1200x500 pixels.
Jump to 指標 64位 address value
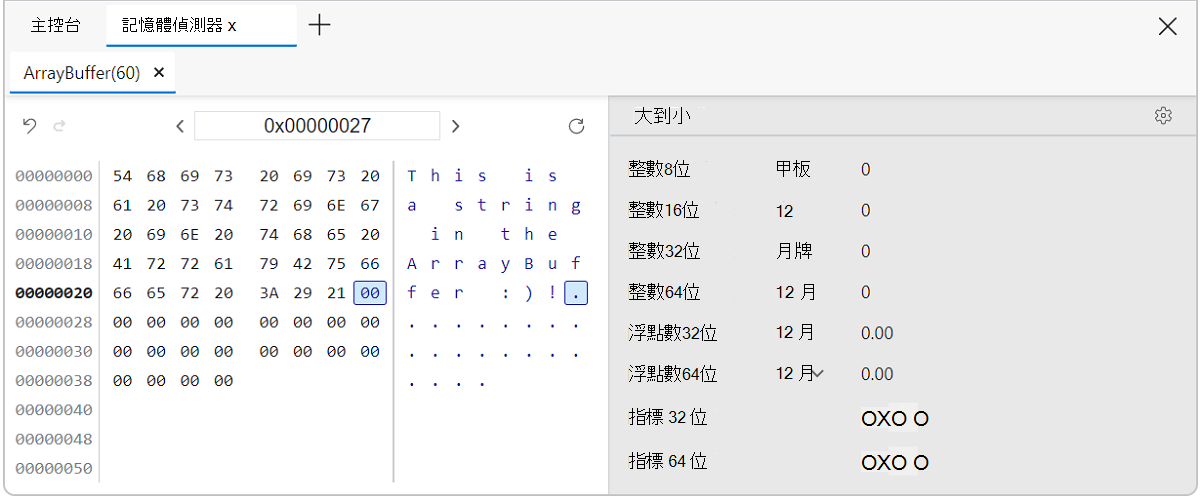[x=895, y=462]
